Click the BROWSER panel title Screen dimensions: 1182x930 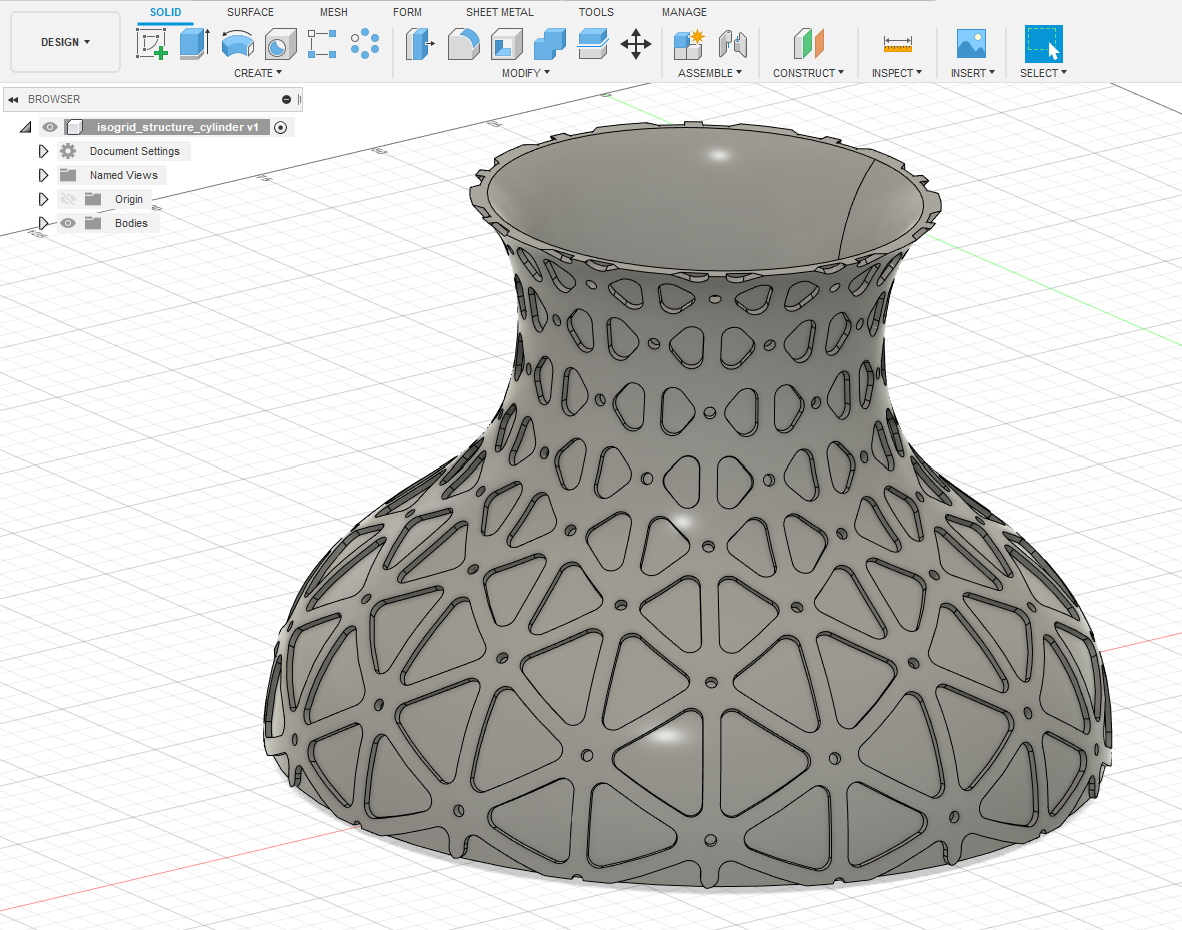pos(54,99)
